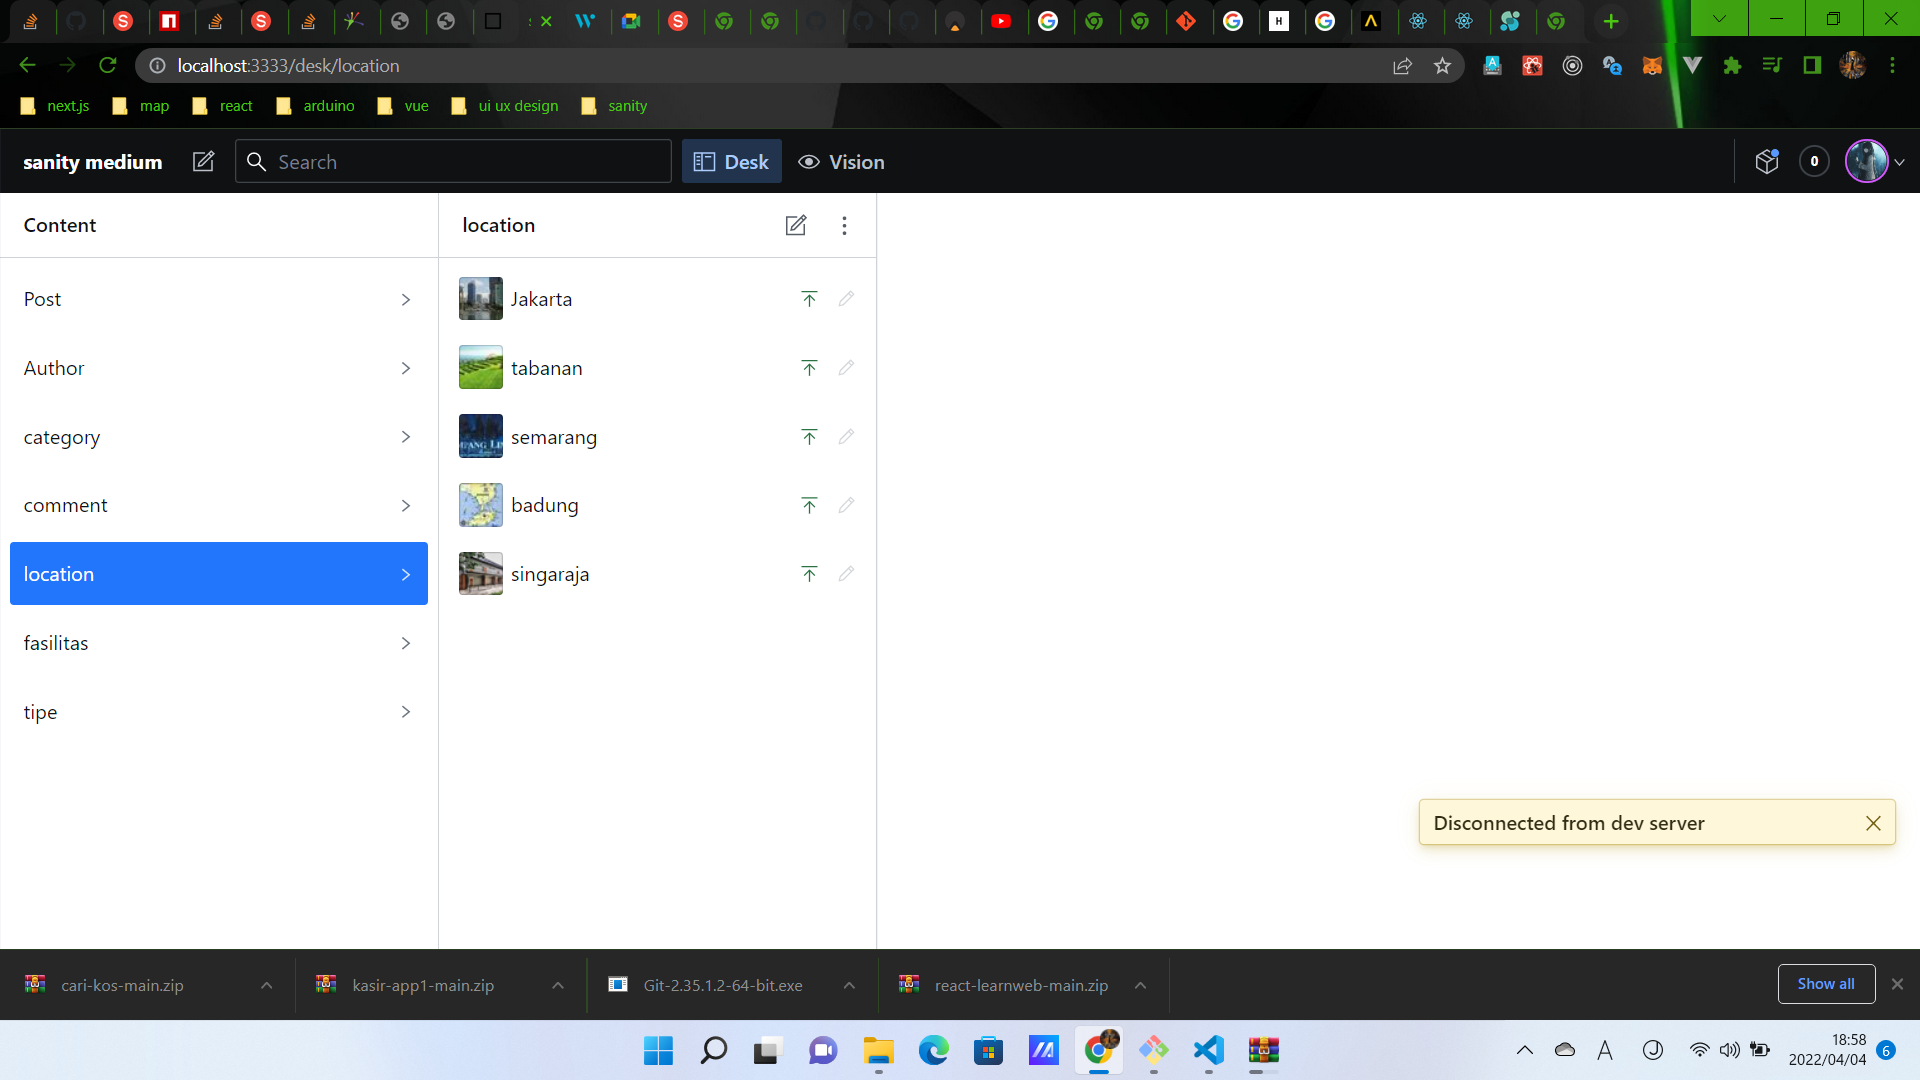Click publish arrow icon for badung
The image size is (1920, 1080).
[809, 506]
